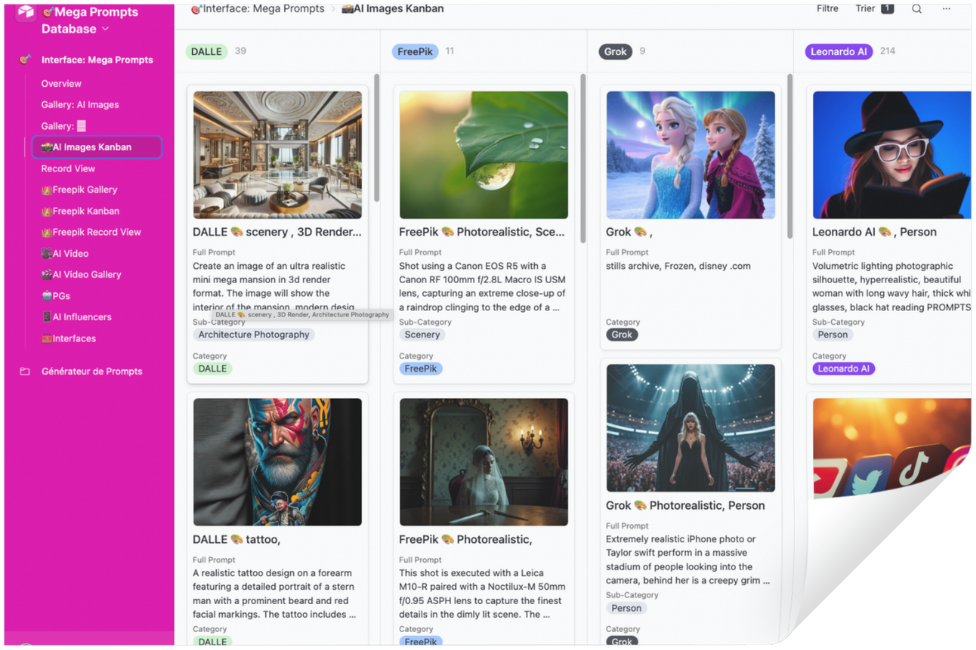Screen dimensions: 976x650
Task: Click the AI Images Kanban breadcrumb
Action: 393,9
